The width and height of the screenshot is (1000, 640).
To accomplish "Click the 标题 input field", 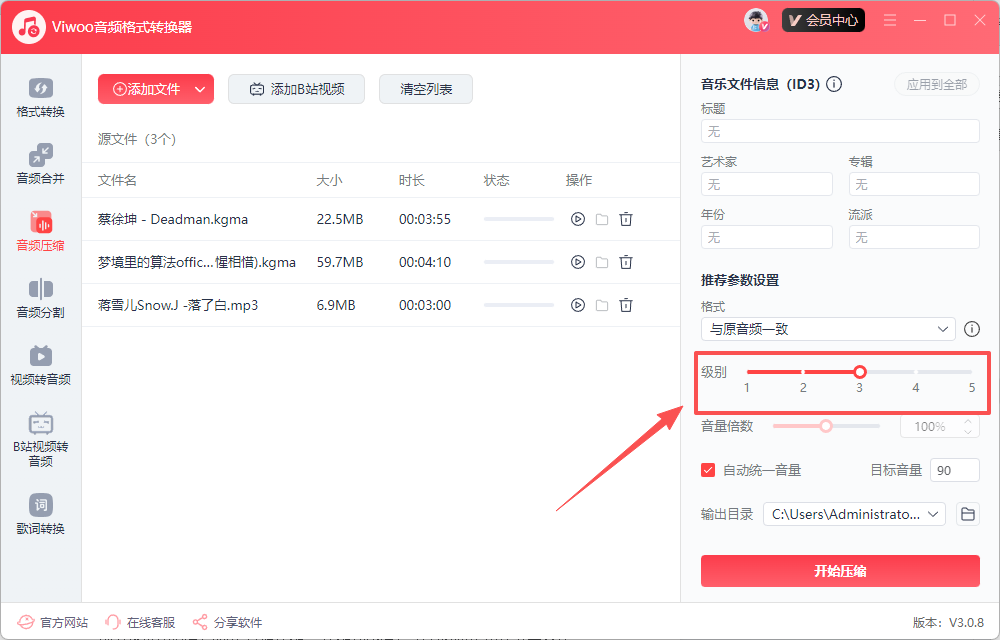I will coord(840,131).
